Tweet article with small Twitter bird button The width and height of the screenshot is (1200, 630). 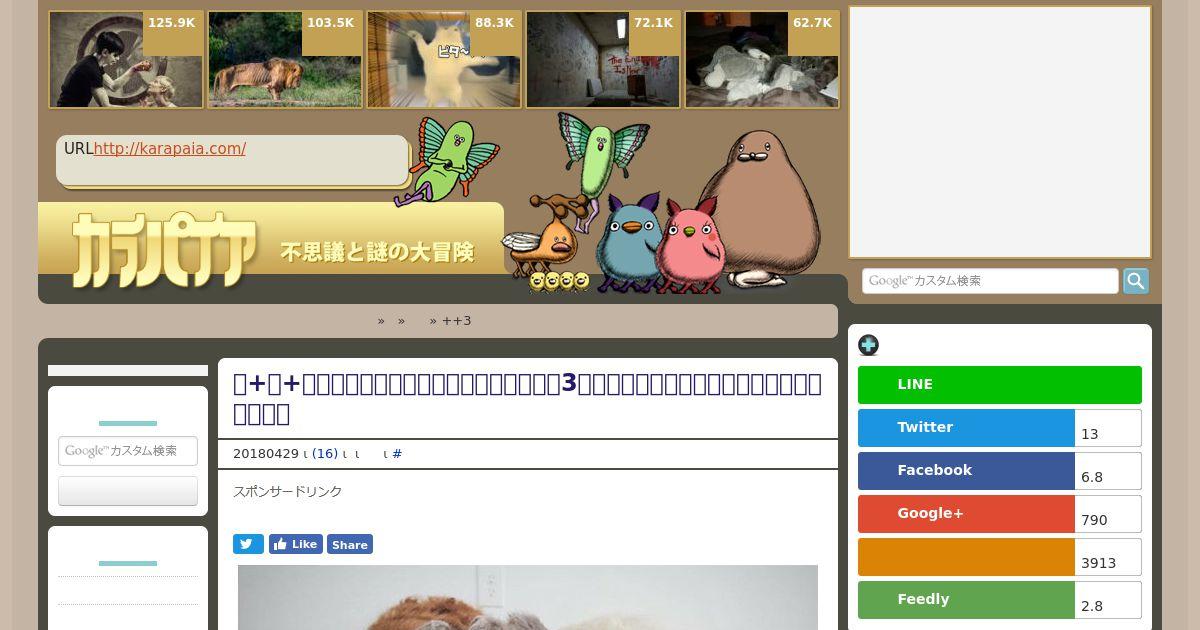[248, 544]
